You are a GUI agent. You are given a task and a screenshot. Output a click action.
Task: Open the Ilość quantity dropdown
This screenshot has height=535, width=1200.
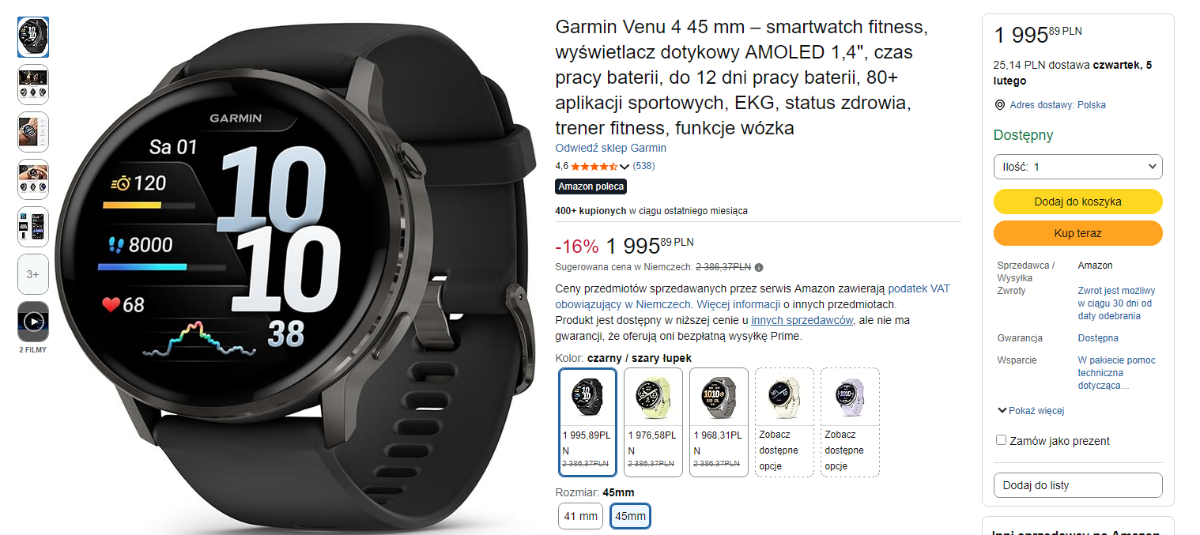pos(1078,166)
